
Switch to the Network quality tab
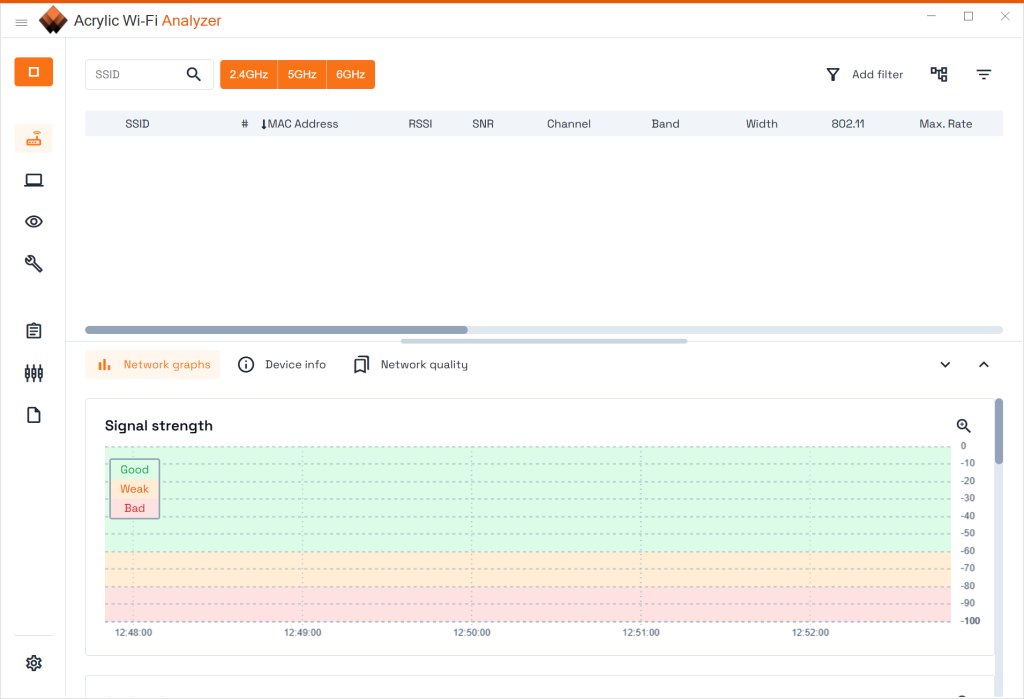coord(411,365)
